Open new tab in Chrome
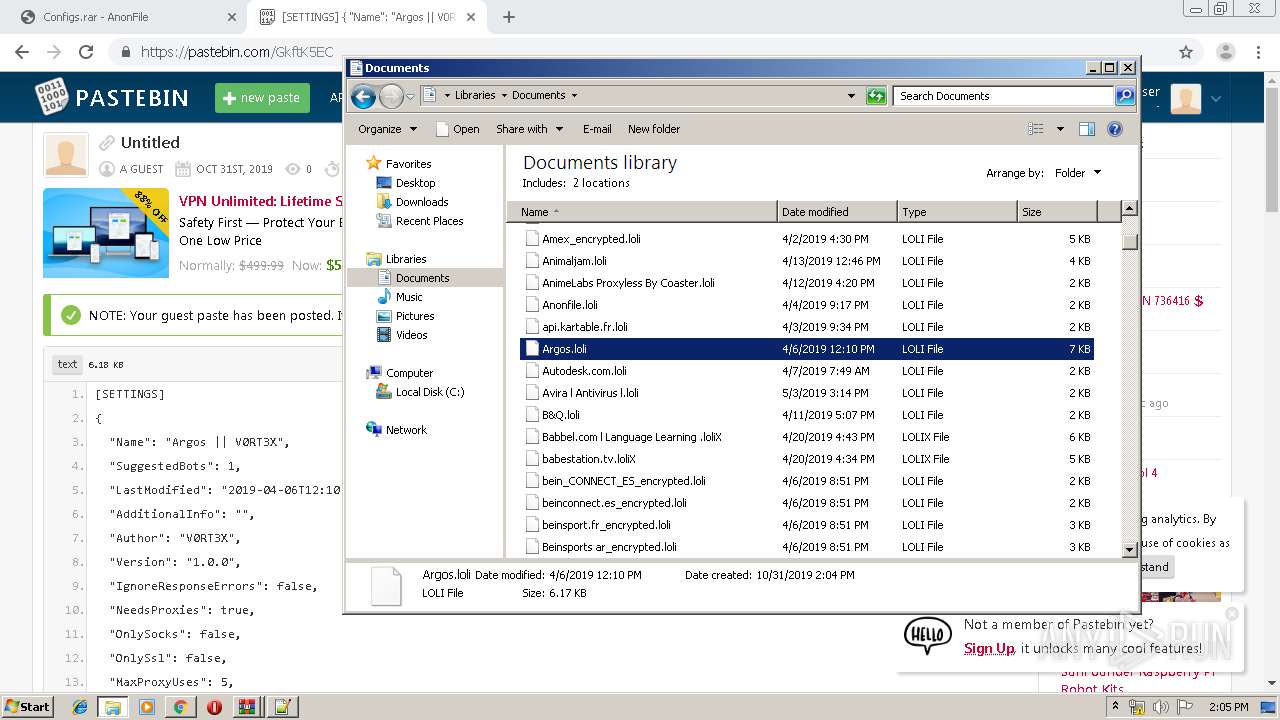This screenshot has height=720, width=1280. [x=509, y=17]
